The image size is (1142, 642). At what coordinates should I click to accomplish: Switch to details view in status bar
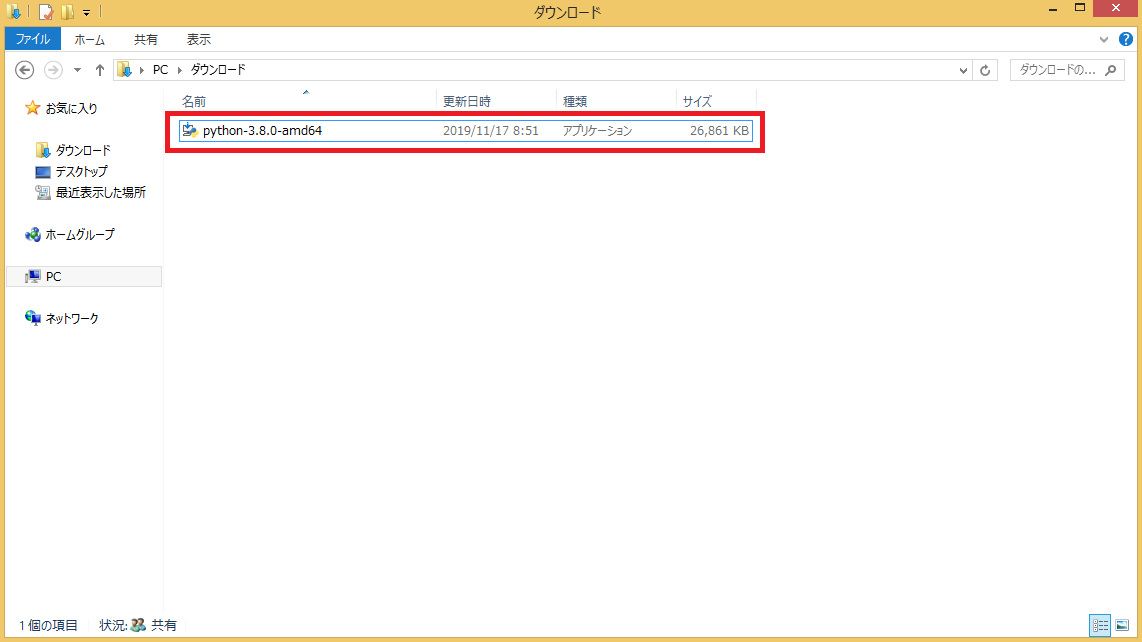[1100, 625]
